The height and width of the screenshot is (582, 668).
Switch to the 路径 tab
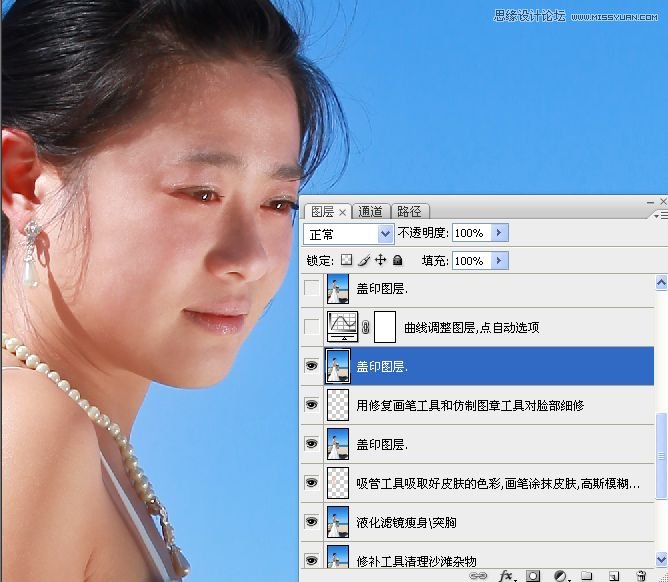(409, 212)
